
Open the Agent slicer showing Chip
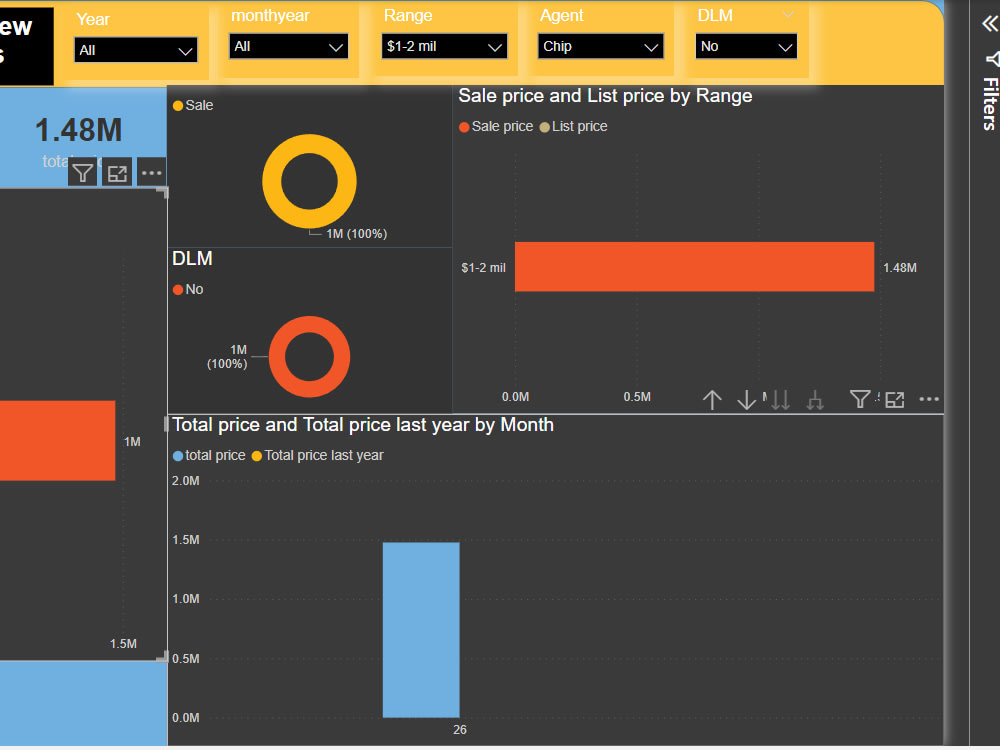(x=600, y=46)
